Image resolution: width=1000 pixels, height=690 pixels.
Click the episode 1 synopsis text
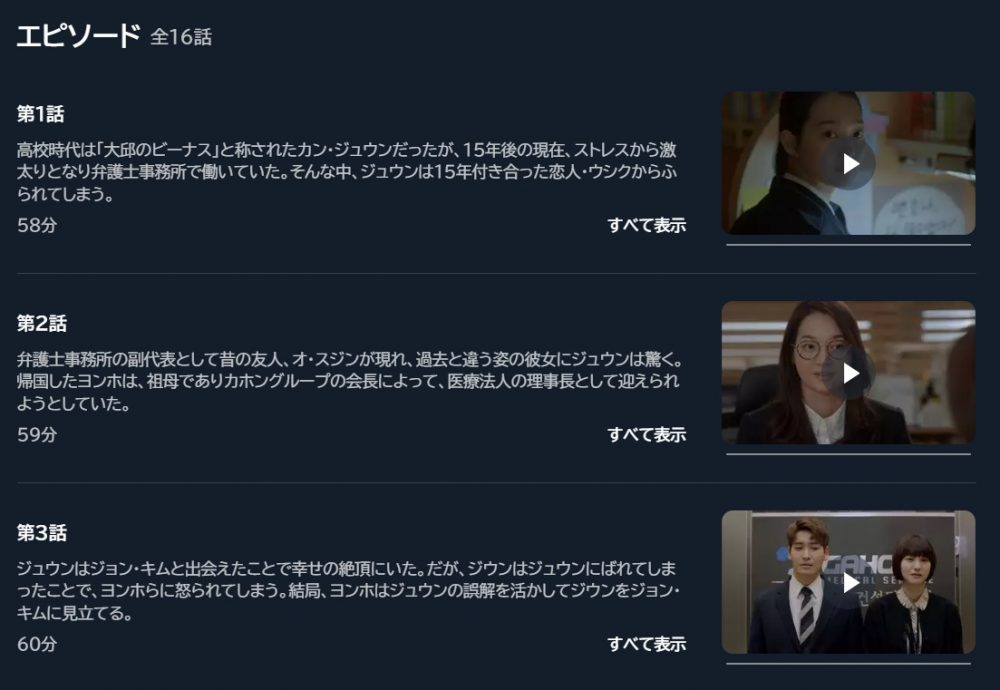(347, 172)
